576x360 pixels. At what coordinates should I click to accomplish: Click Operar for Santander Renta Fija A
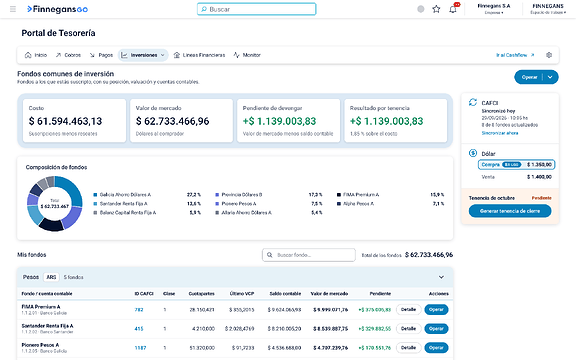click(x=436, y=329)
